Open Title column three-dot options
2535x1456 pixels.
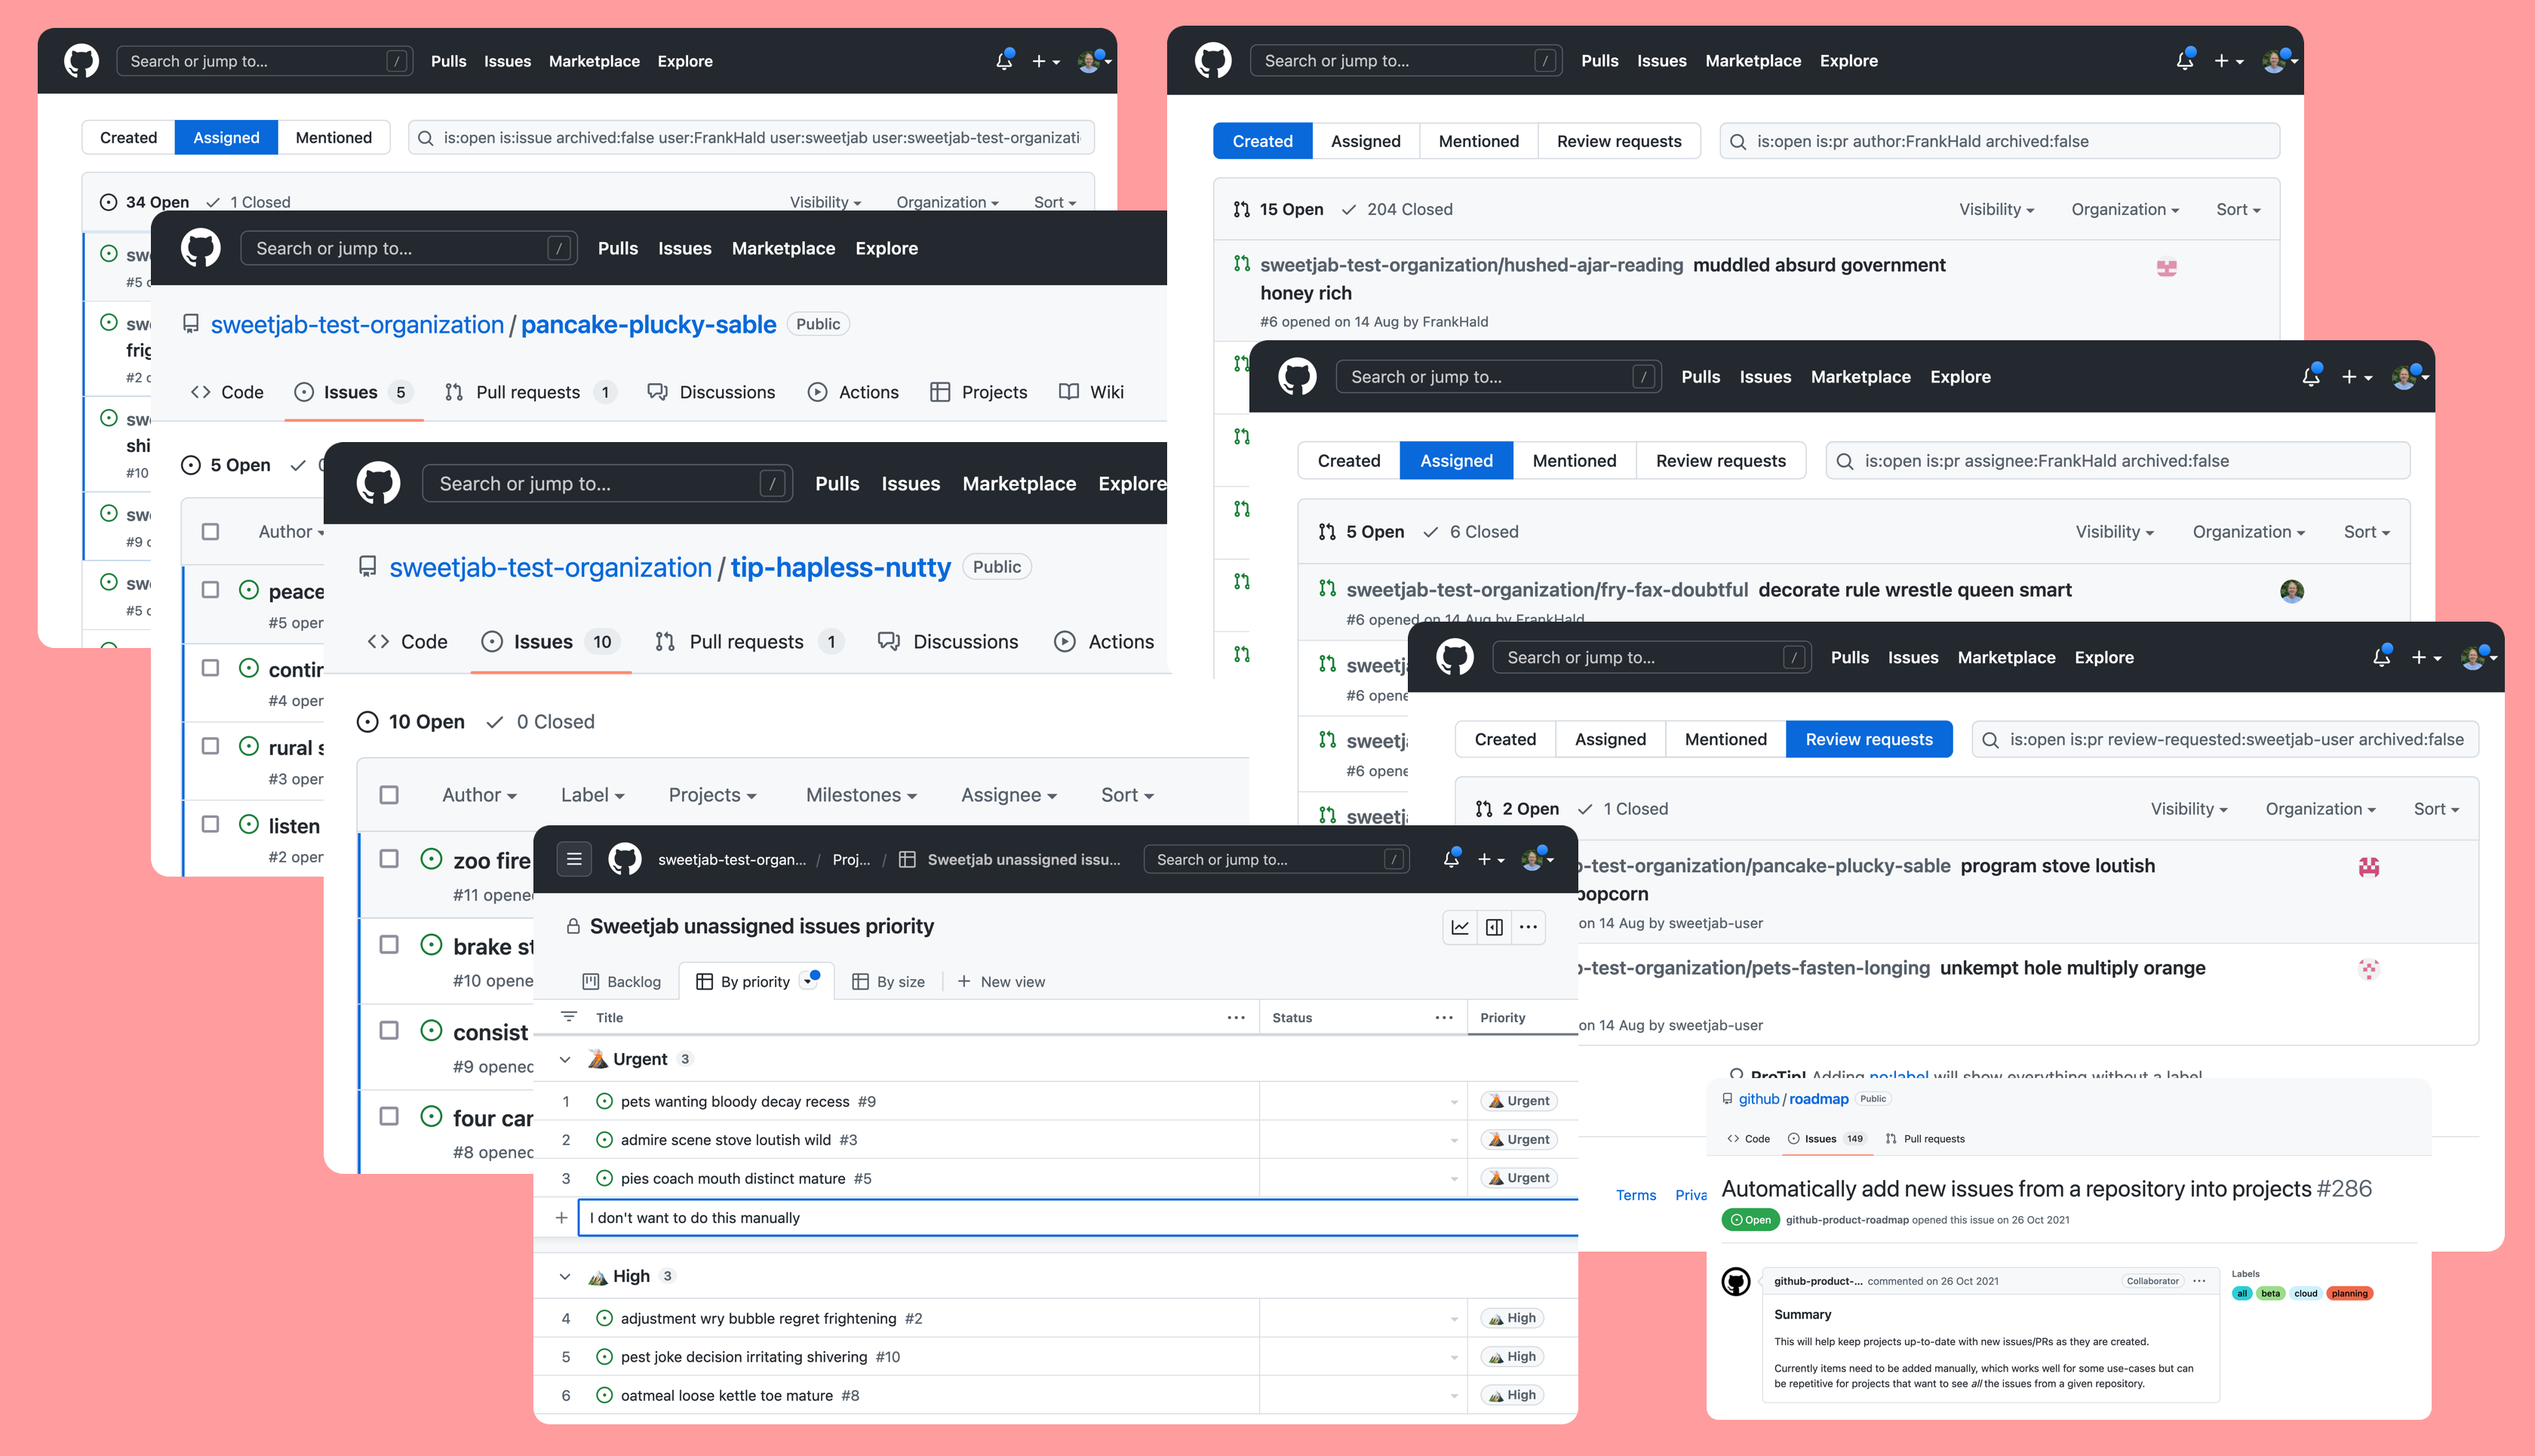pyautogui.click(x=1236, y=1017)
